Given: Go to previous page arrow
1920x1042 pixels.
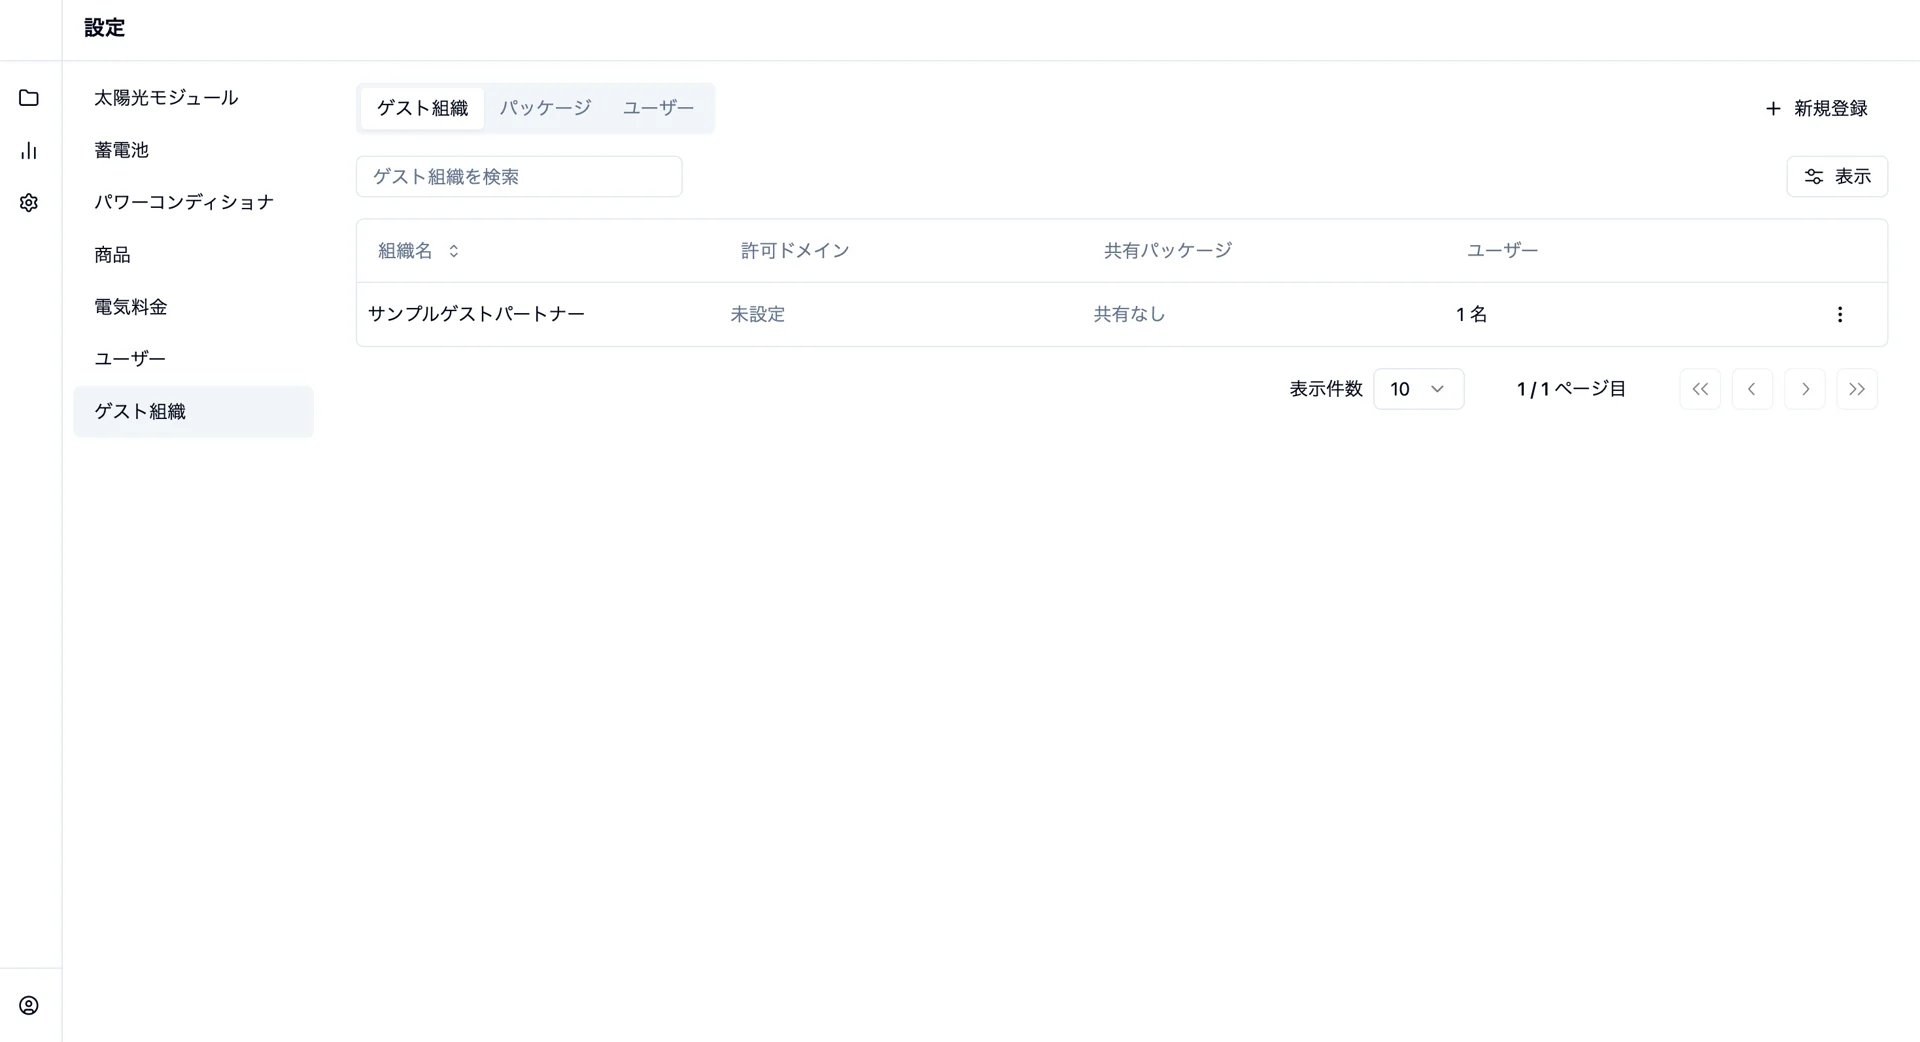Looking at the screenshot, I should click(1752, 389).
